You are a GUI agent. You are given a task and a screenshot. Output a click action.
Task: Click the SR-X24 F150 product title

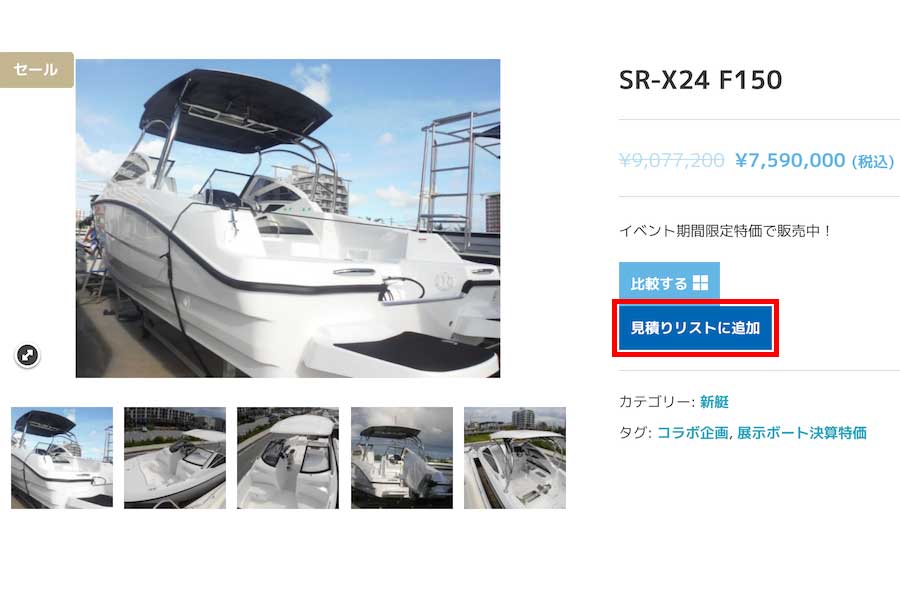(x=700, y=80)
